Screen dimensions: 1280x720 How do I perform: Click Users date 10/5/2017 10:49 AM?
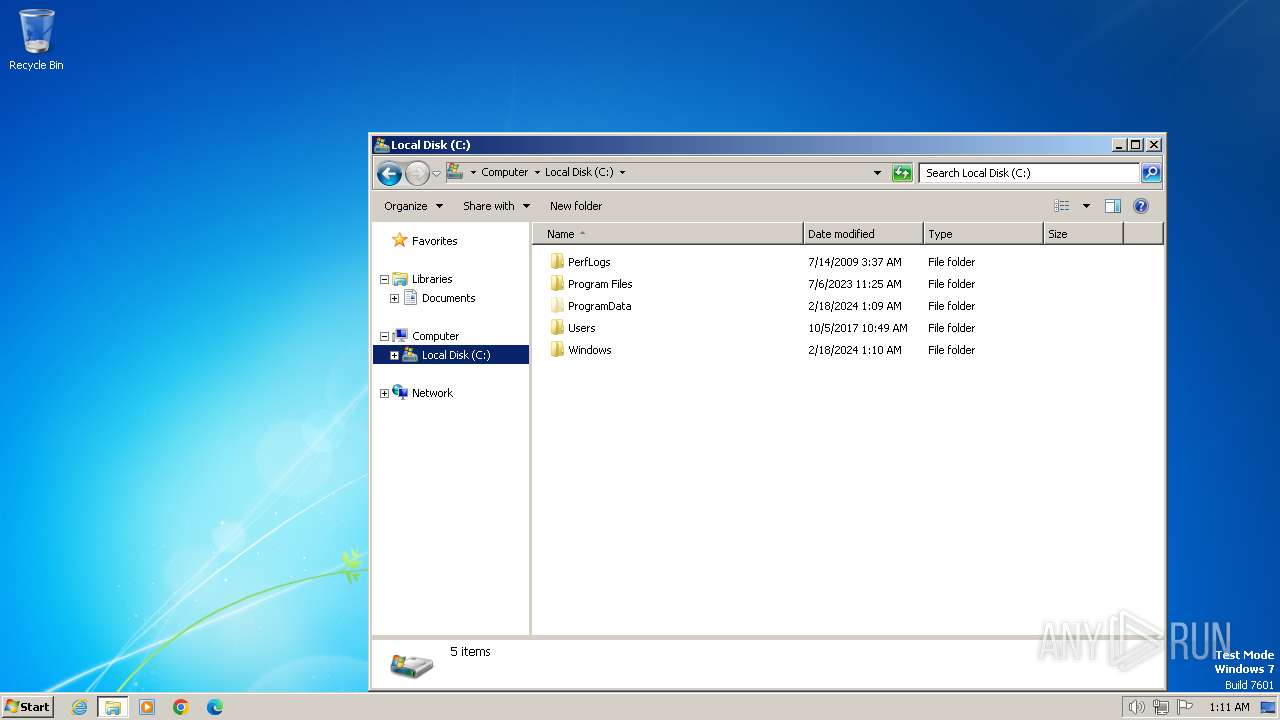(858, 328)
